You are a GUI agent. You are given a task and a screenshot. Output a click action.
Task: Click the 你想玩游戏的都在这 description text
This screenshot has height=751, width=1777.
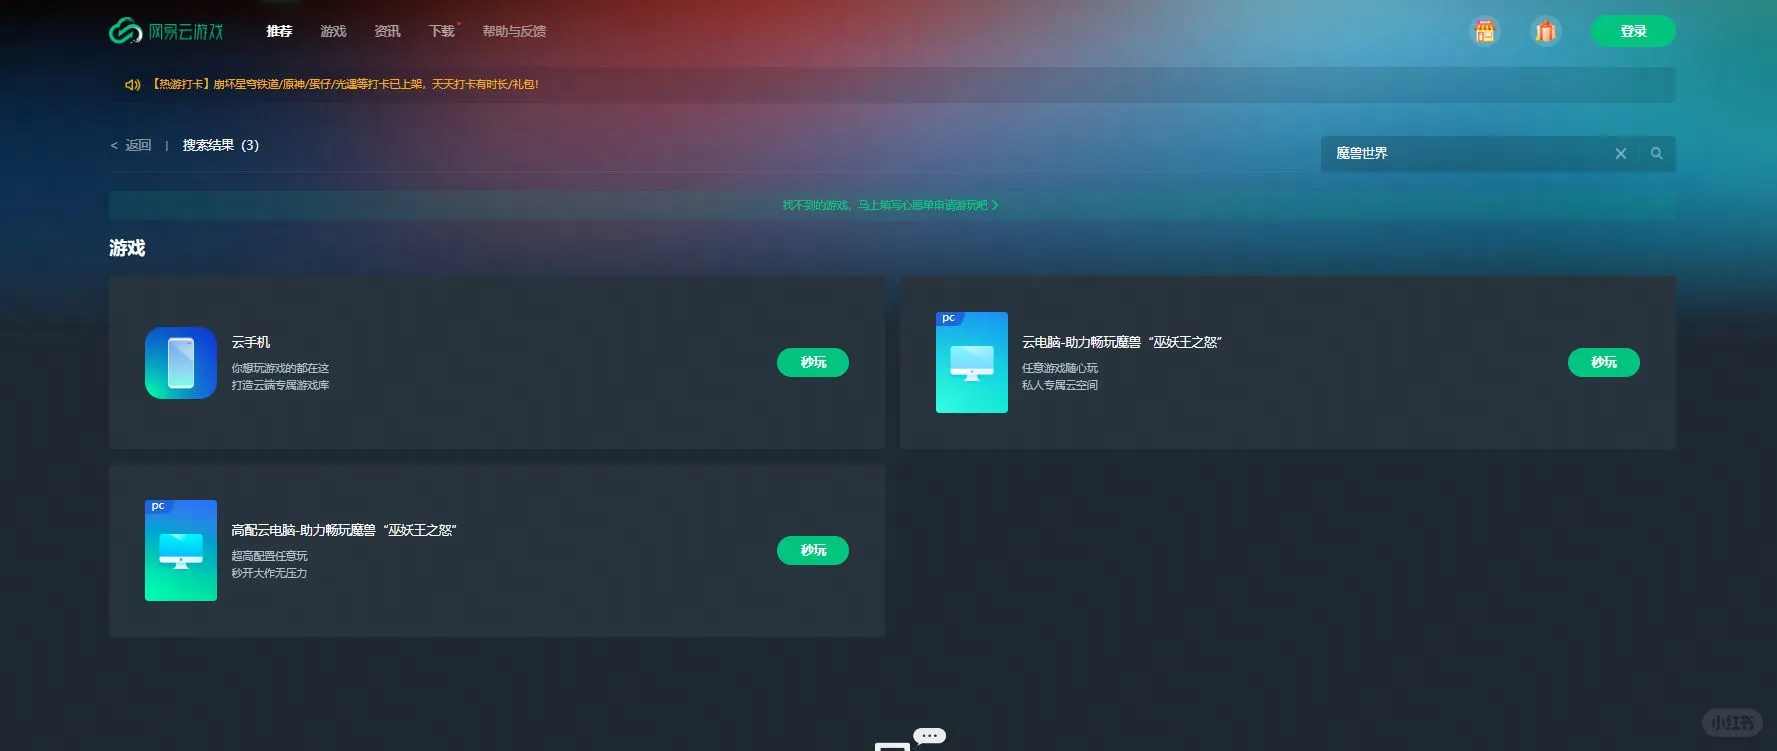pyautogui.click(x=280, y=368)
